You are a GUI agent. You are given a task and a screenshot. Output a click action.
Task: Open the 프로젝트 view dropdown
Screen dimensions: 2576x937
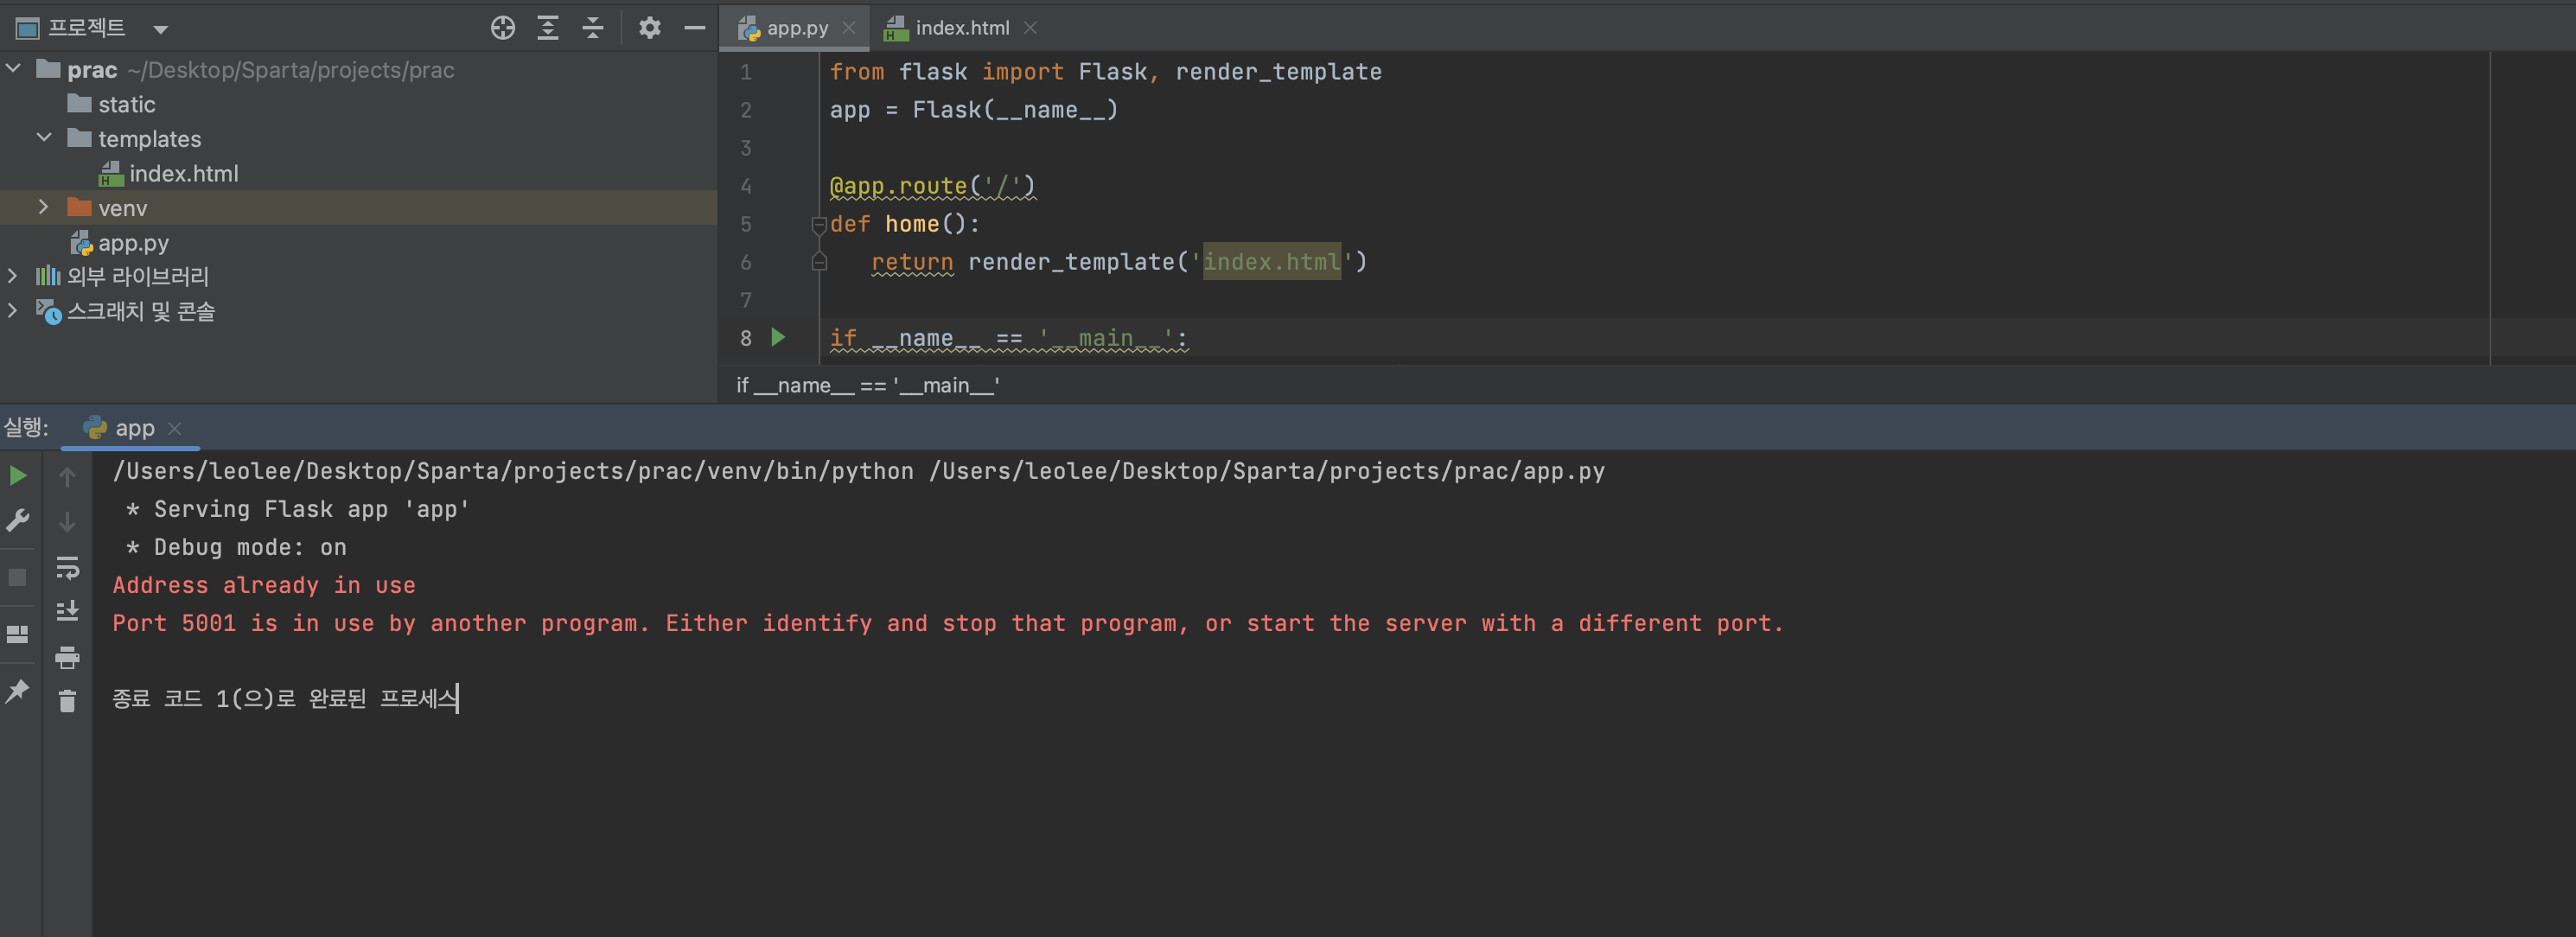(161, 29)
